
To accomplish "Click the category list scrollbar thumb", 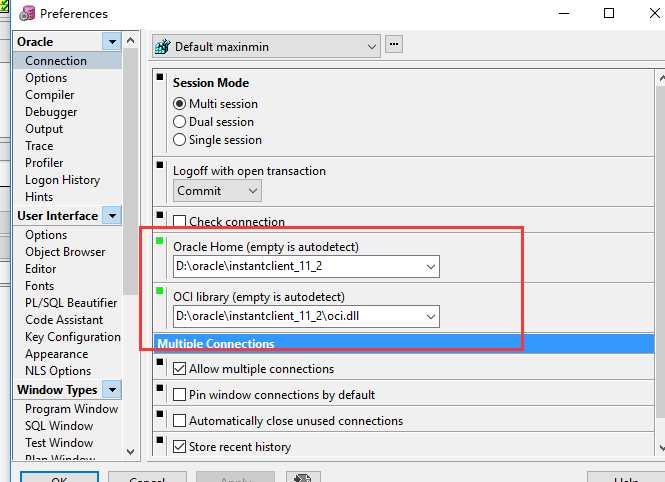I will [x=131, y=171].
